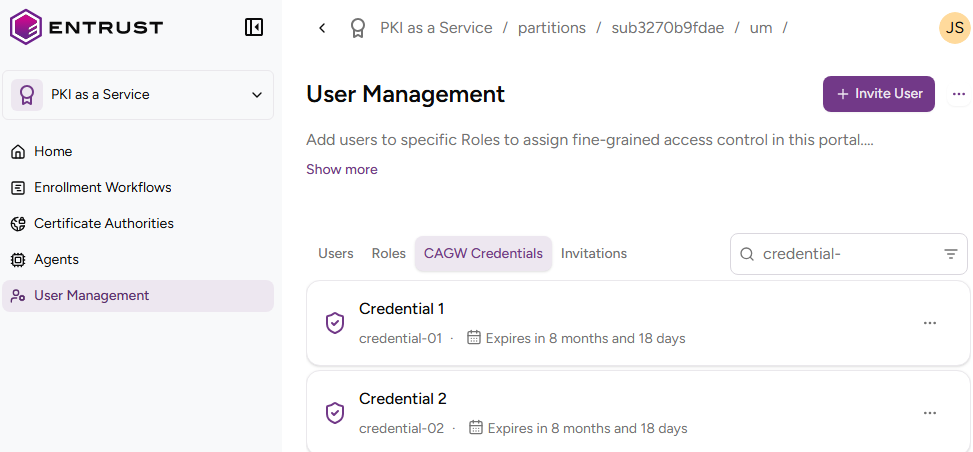The height and width of the screenshot is (452, 973).
Task: Open the JS user avatar menu
Action: pyautogui.click(x=954, y=28)
